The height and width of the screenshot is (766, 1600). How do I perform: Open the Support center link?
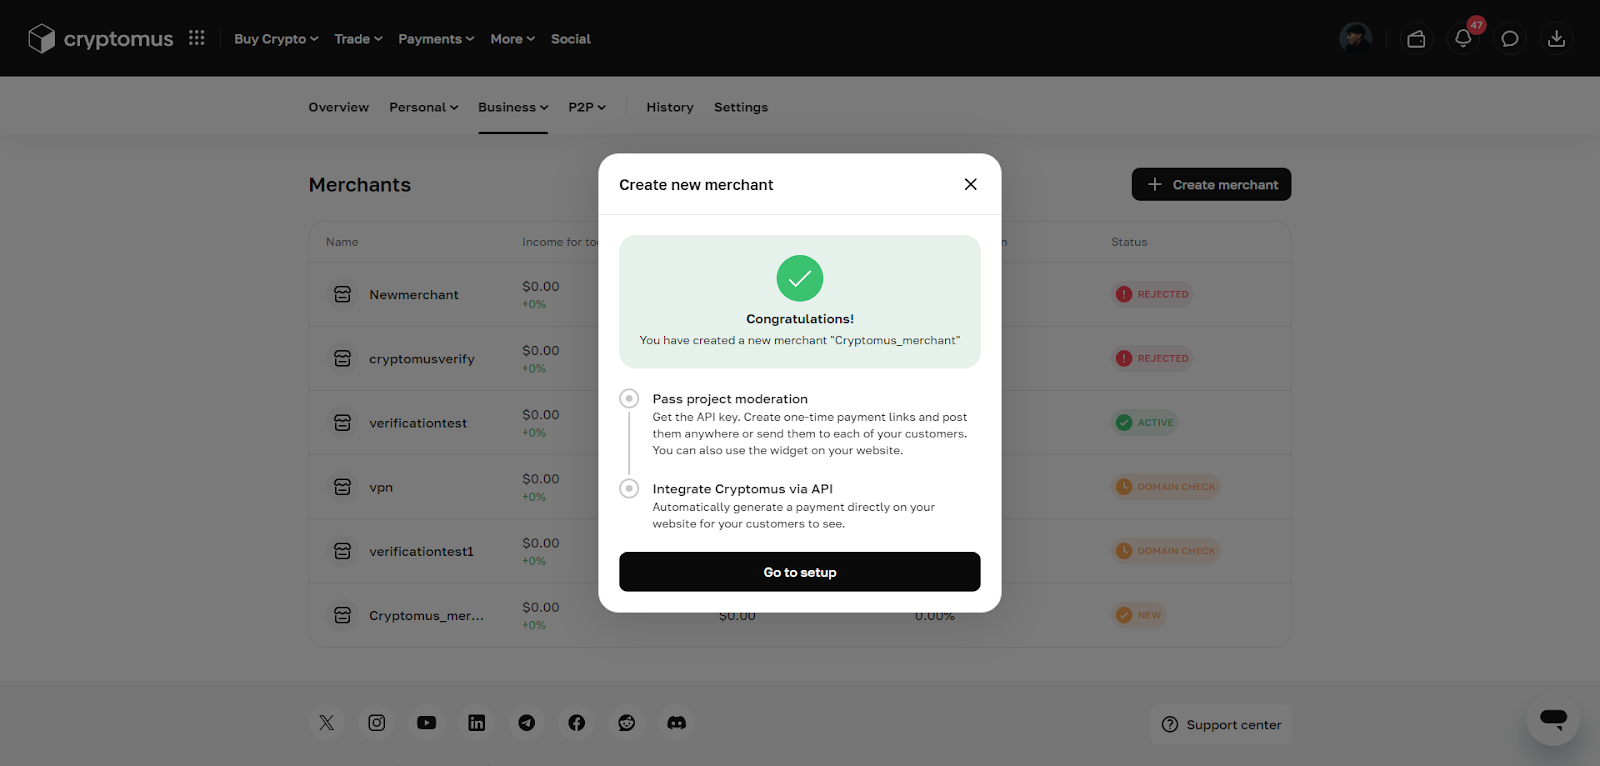(x=1221, y=725)
